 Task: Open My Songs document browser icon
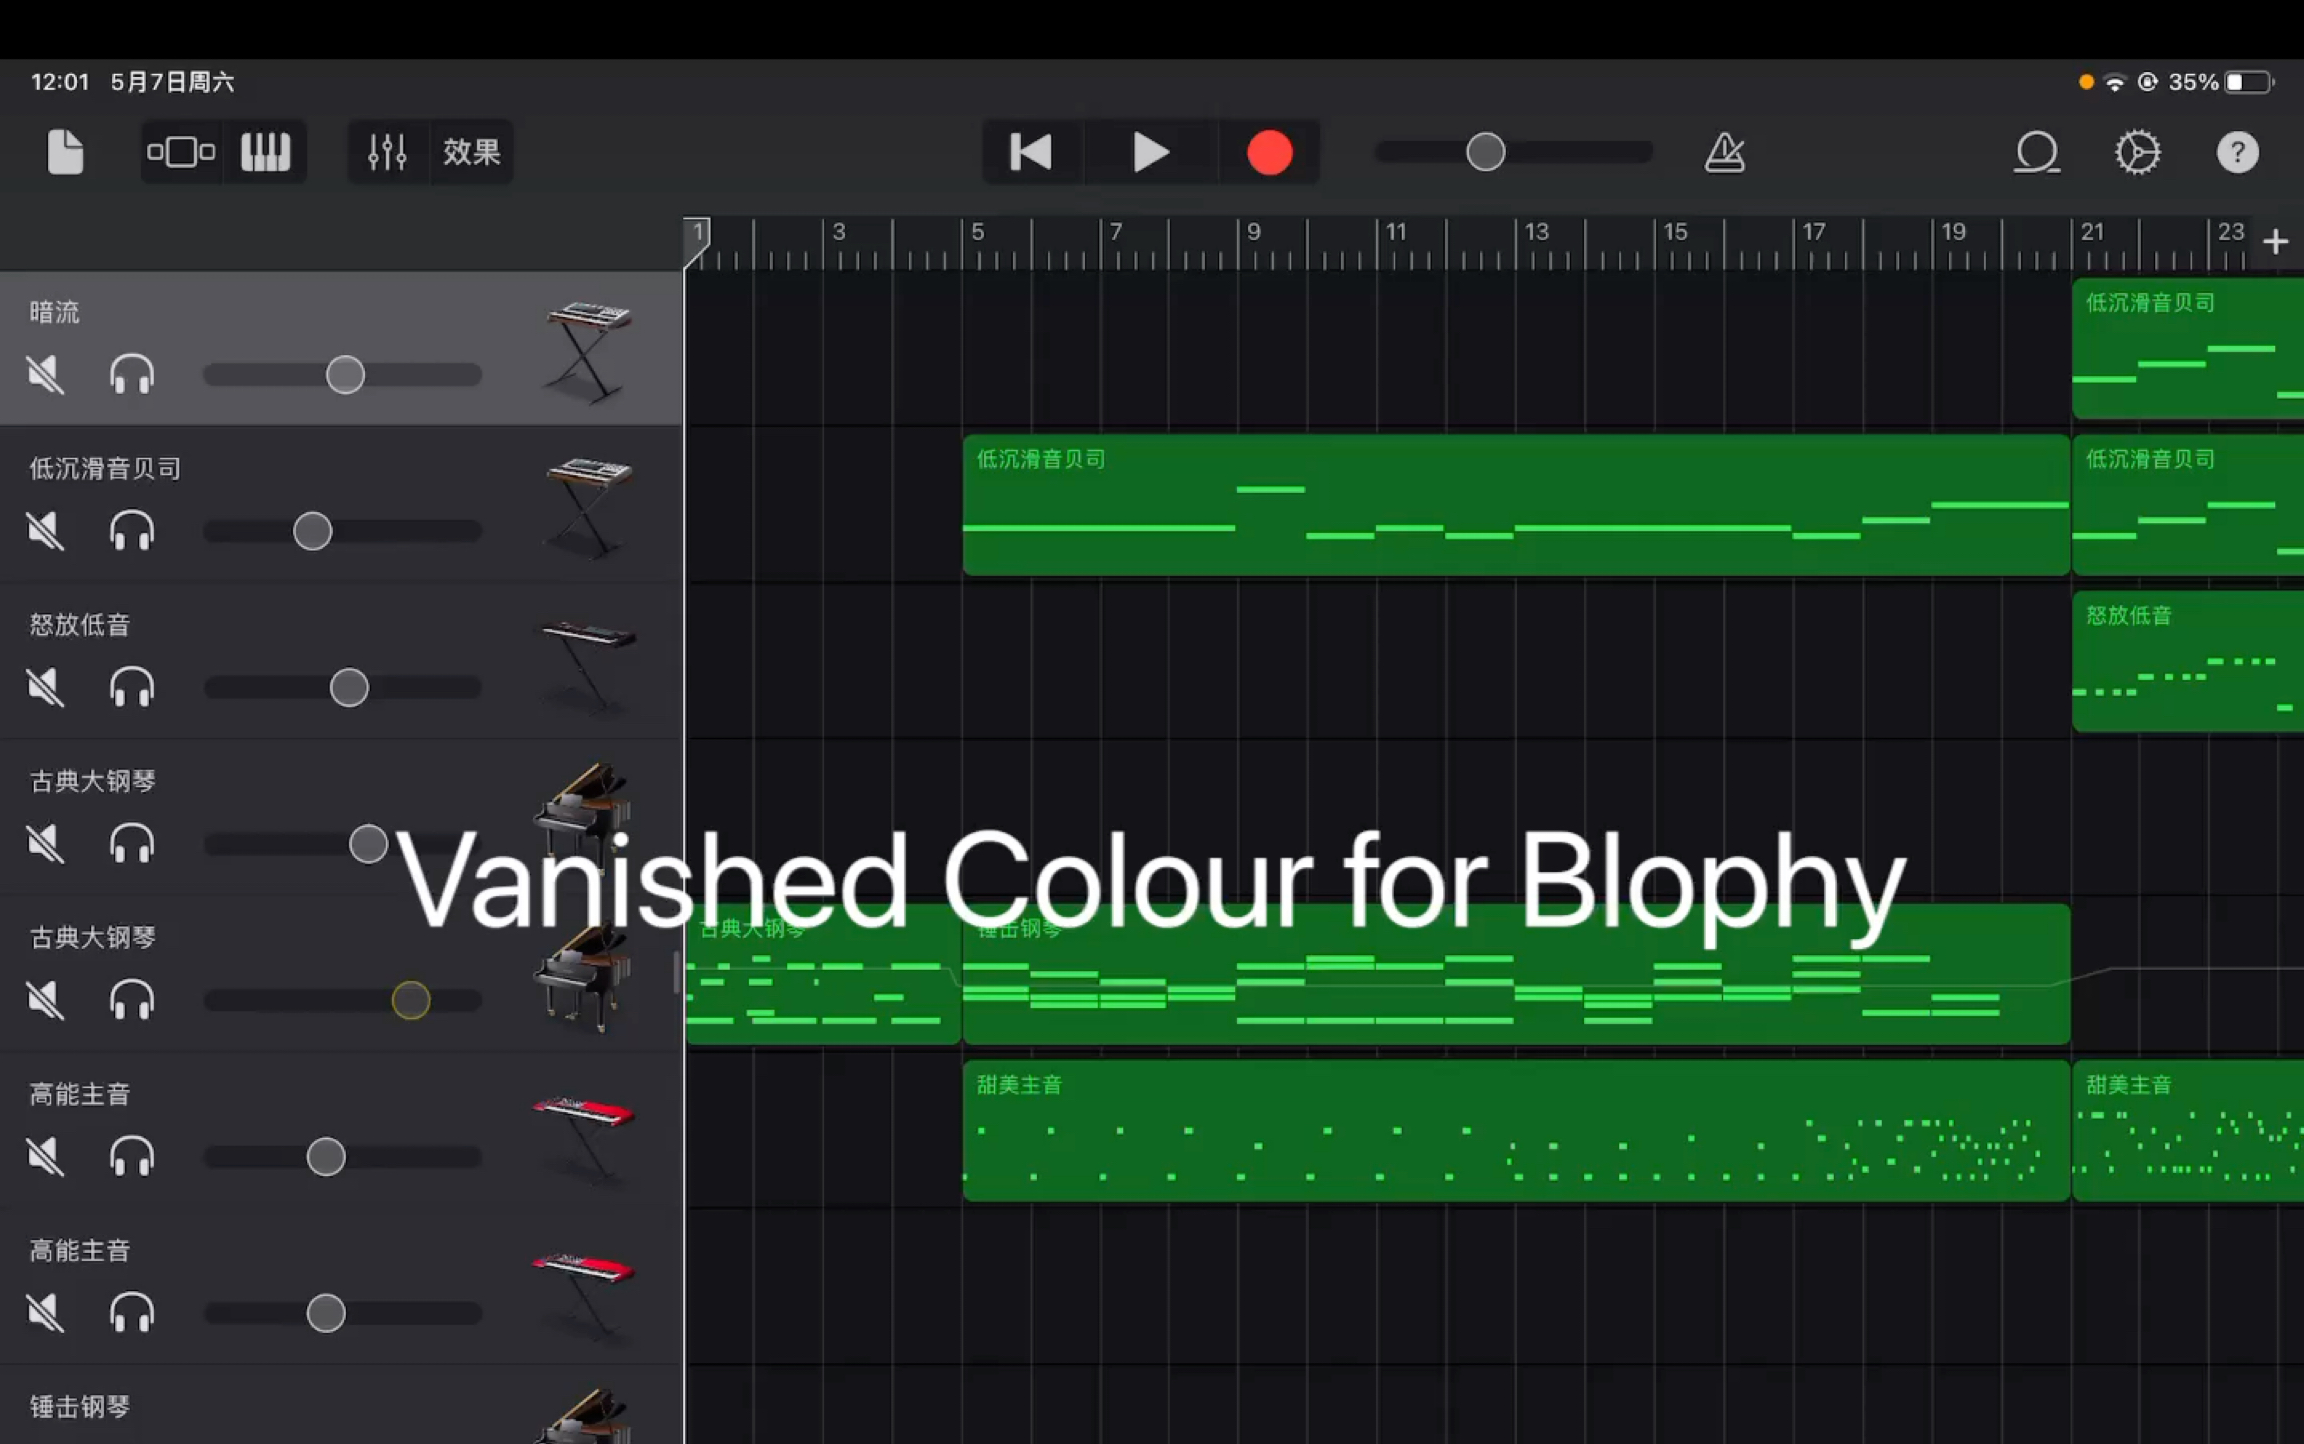coord(65,152)
